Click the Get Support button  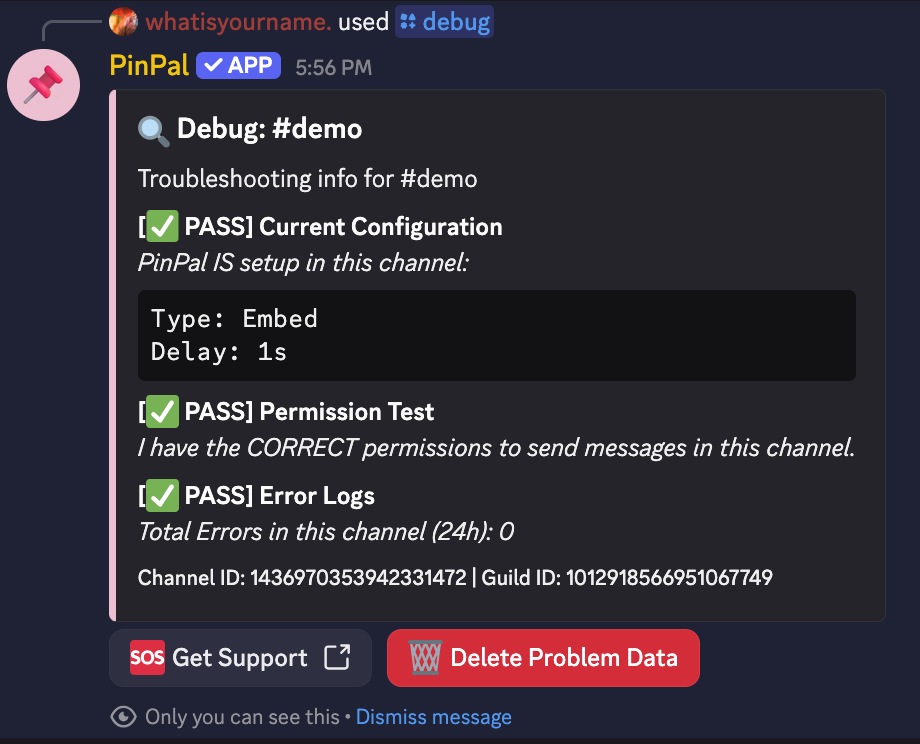[x=240, y=658]
